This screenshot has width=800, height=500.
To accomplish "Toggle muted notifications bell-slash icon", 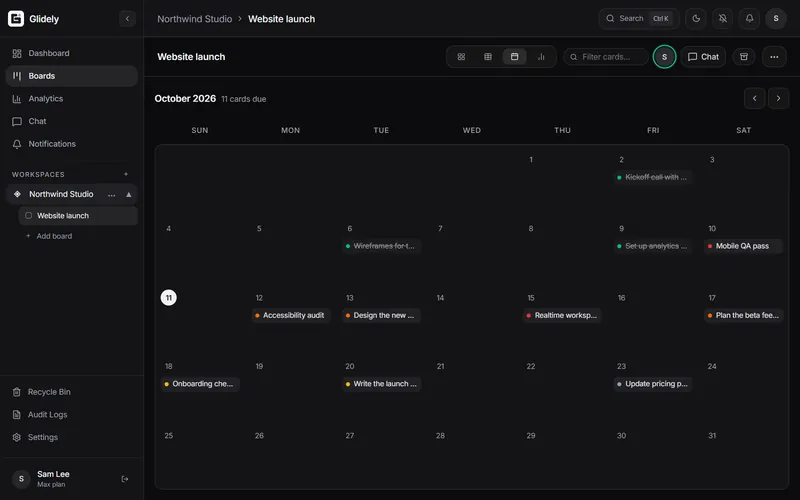I will 722,18.
